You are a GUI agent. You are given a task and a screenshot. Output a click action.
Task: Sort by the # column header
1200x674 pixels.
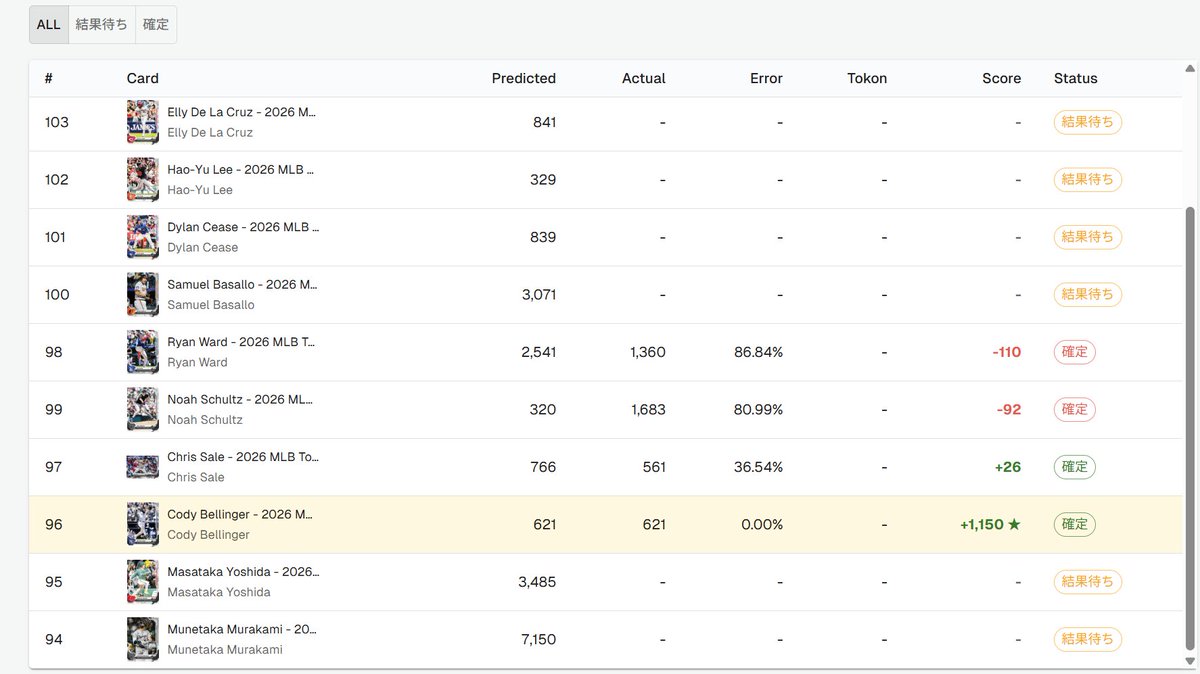pos(49,78)
